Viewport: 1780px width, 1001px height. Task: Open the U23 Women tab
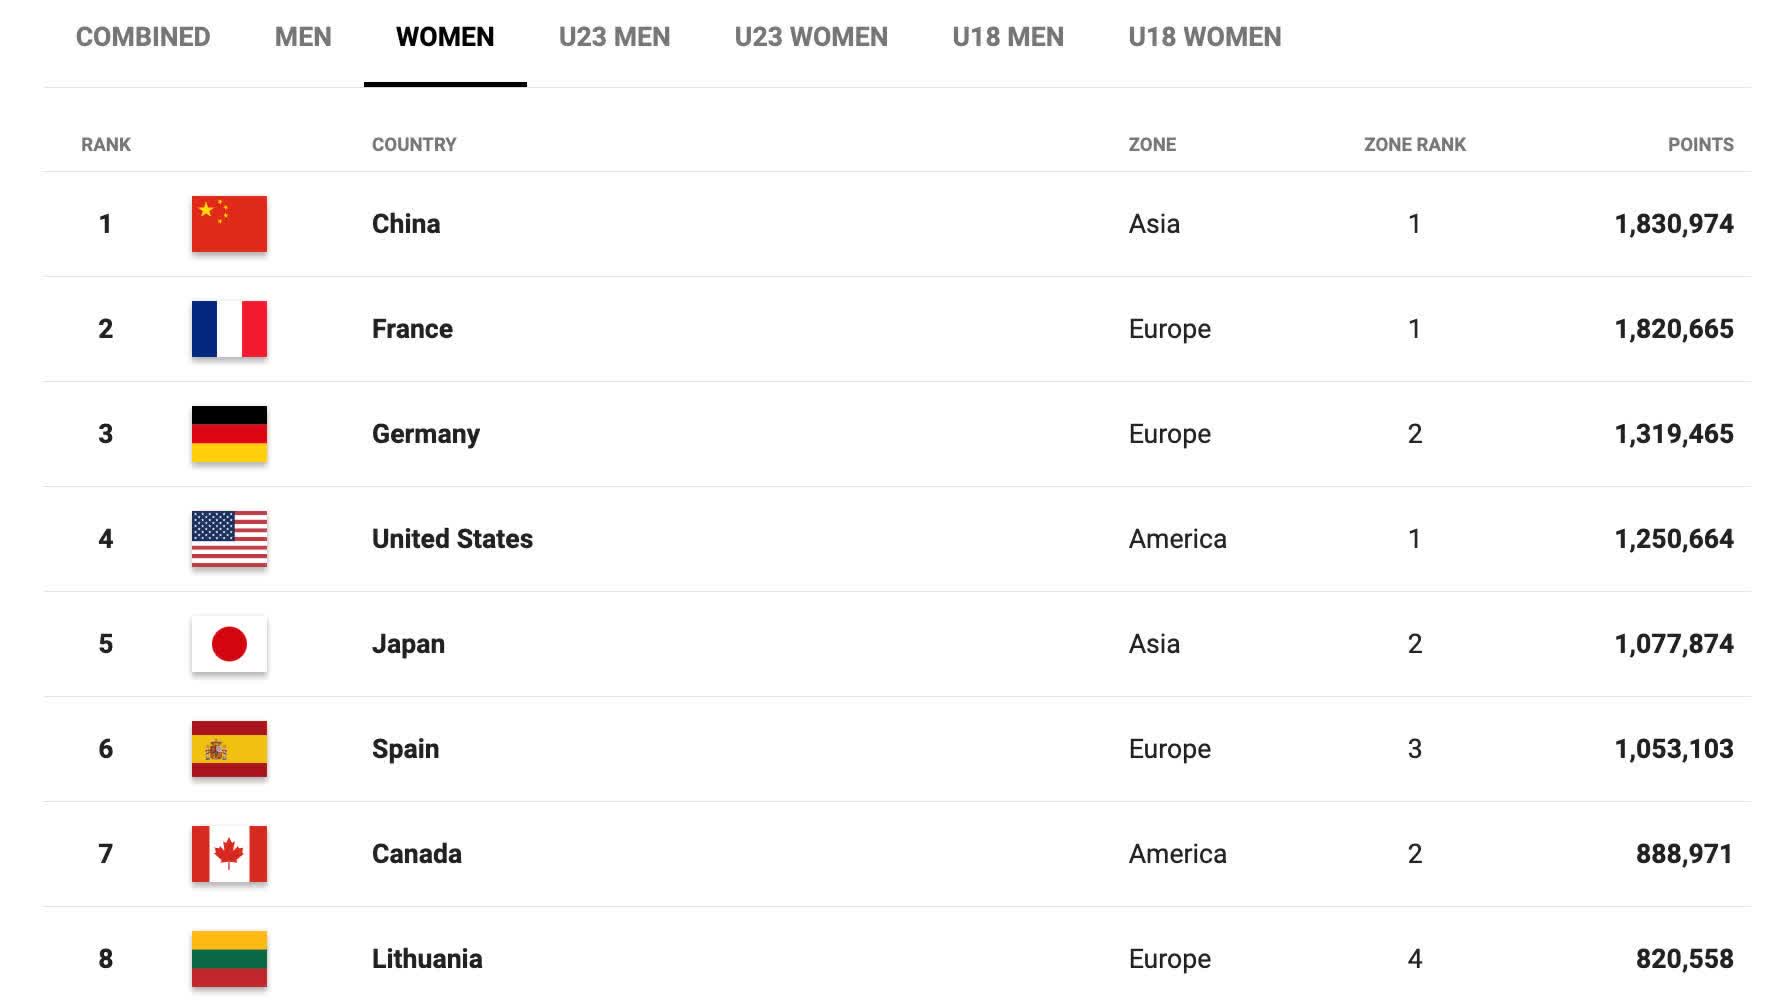pyautogui.click(x=811, y=37)
